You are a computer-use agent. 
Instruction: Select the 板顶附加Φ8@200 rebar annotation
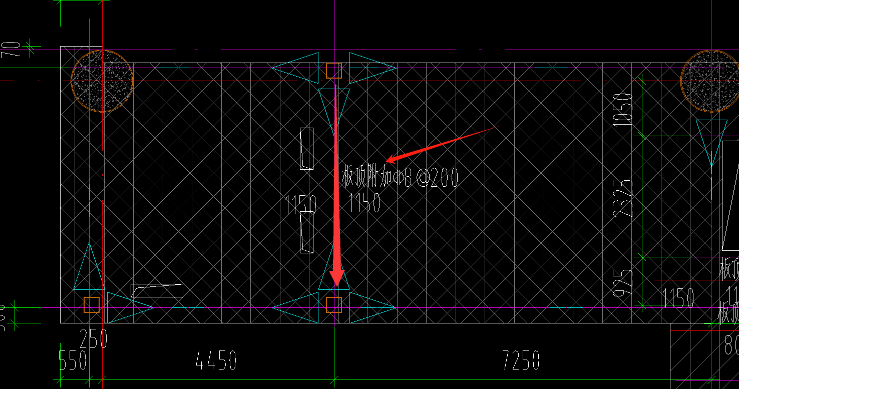pyautogui.click(x=400, y=177)
